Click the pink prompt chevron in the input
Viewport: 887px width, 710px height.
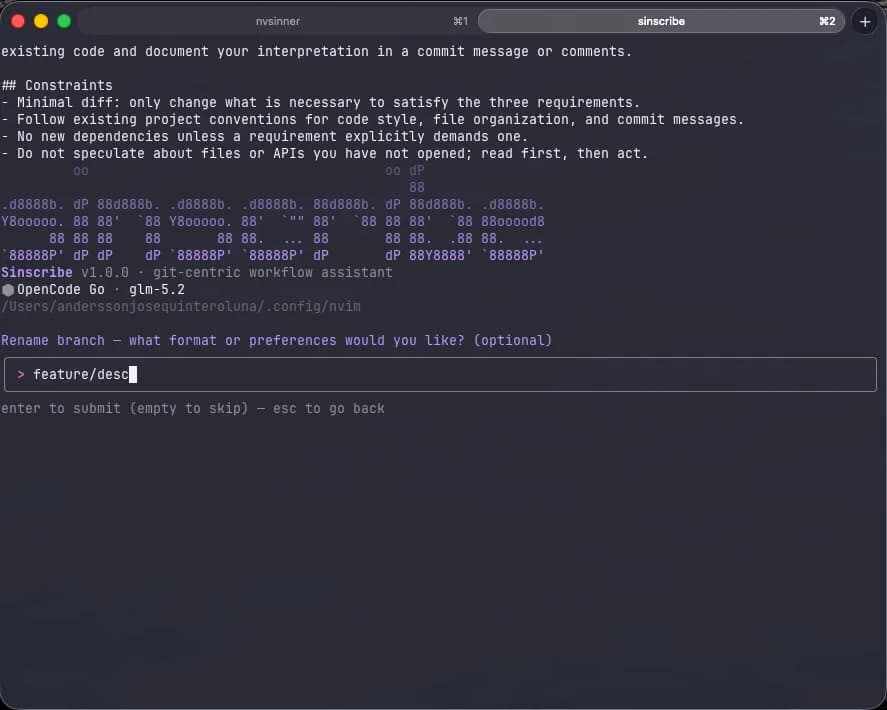[21, 375]
